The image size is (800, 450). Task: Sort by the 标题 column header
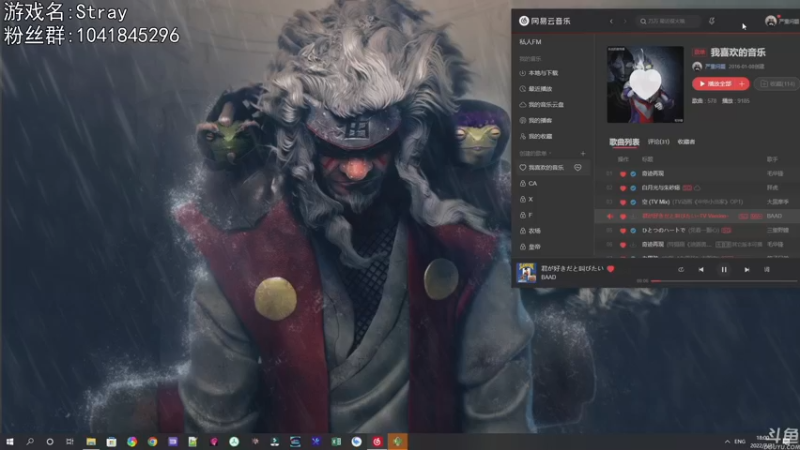(x=647, y=159)
